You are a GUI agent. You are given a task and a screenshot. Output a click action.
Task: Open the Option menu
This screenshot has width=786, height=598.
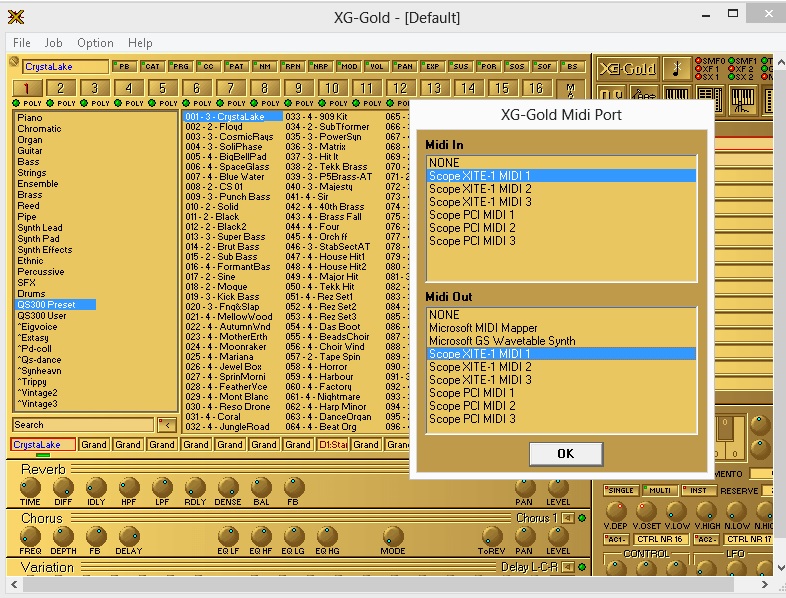(95, 43)
